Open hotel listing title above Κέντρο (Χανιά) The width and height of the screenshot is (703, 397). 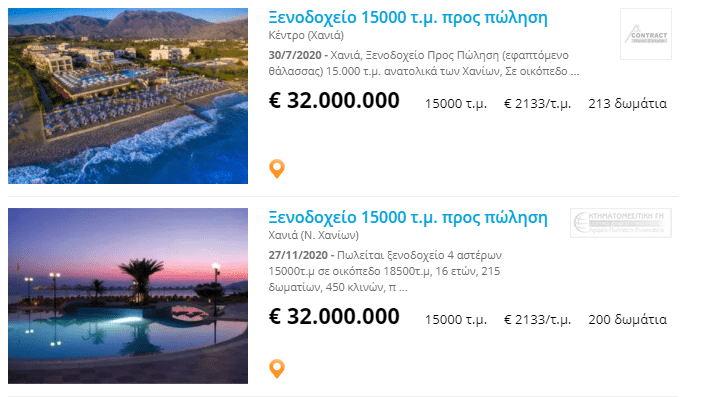point(408,17)
